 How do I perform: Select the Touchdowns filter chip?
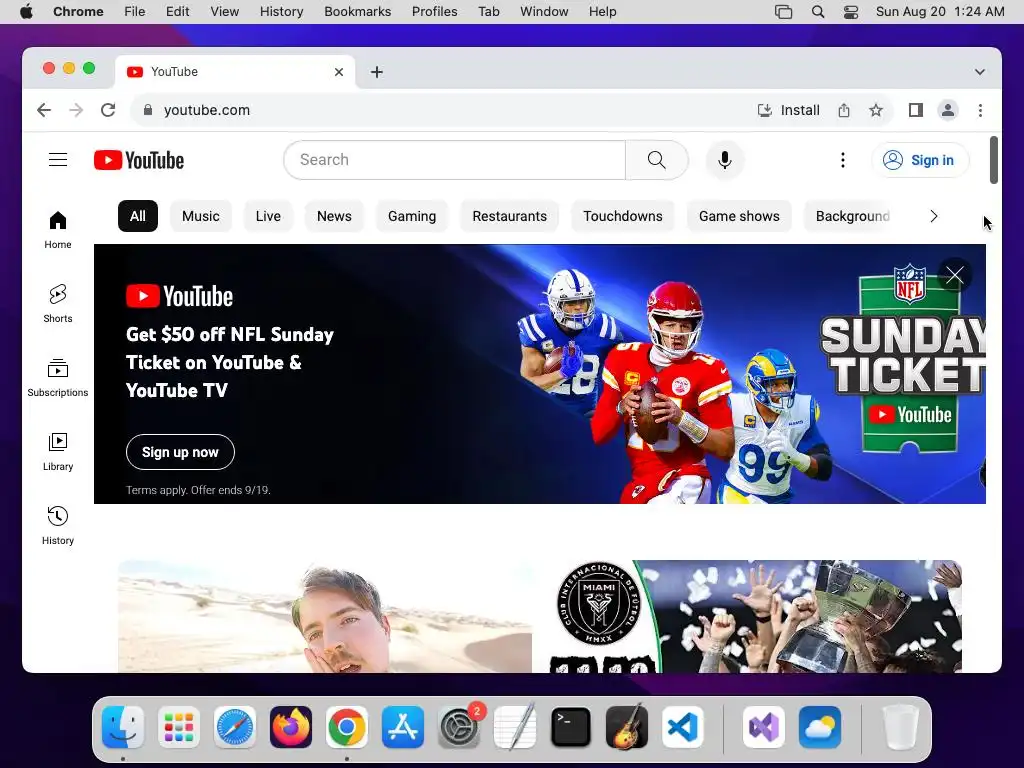point(623,216)
